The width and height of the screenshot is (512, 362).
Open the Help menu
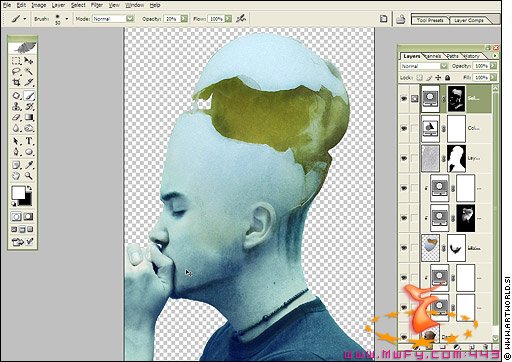click(155, 5)
